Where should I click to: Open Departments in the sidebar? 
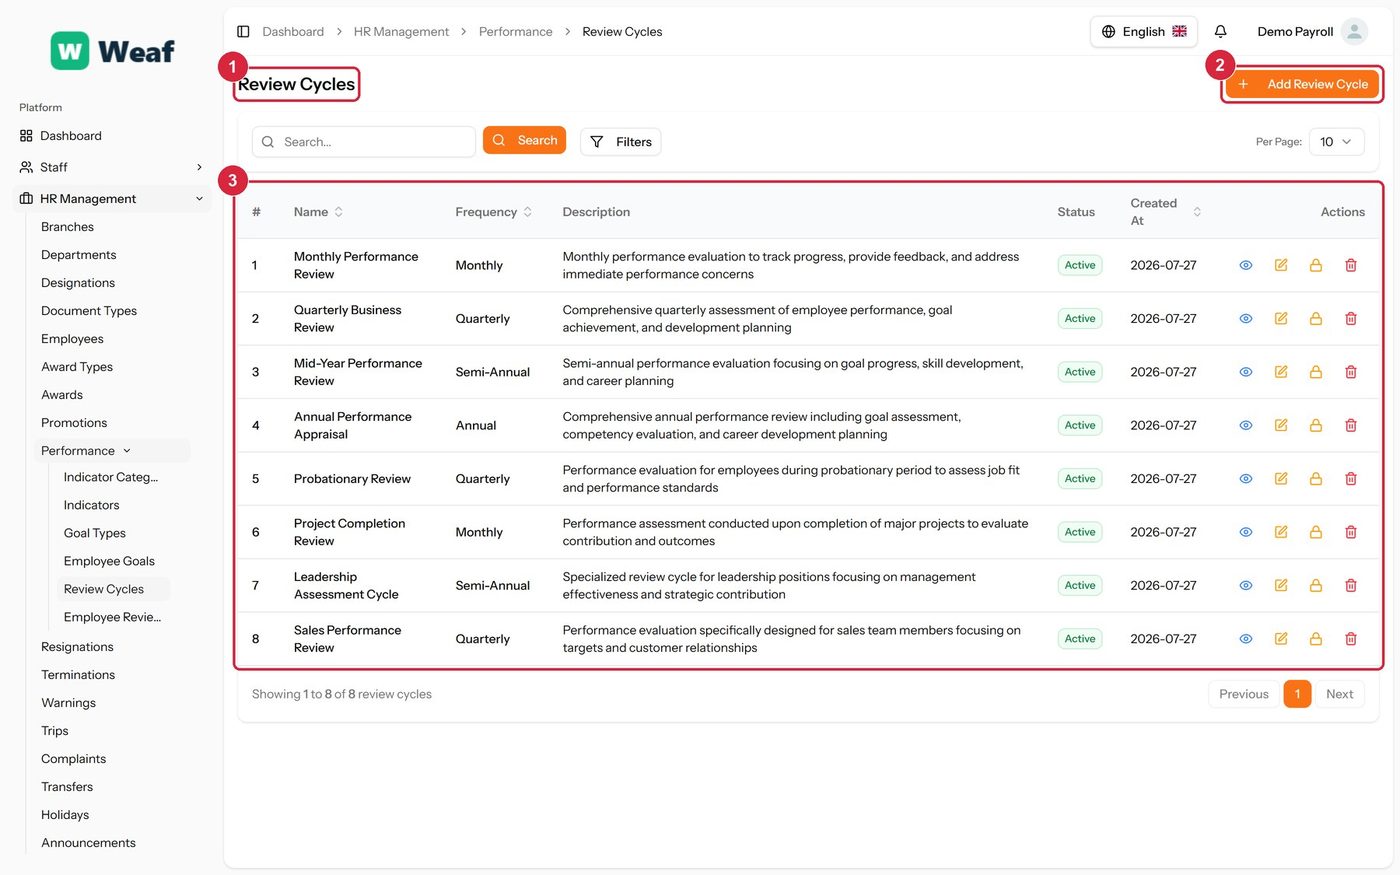[x=78, y=255]
